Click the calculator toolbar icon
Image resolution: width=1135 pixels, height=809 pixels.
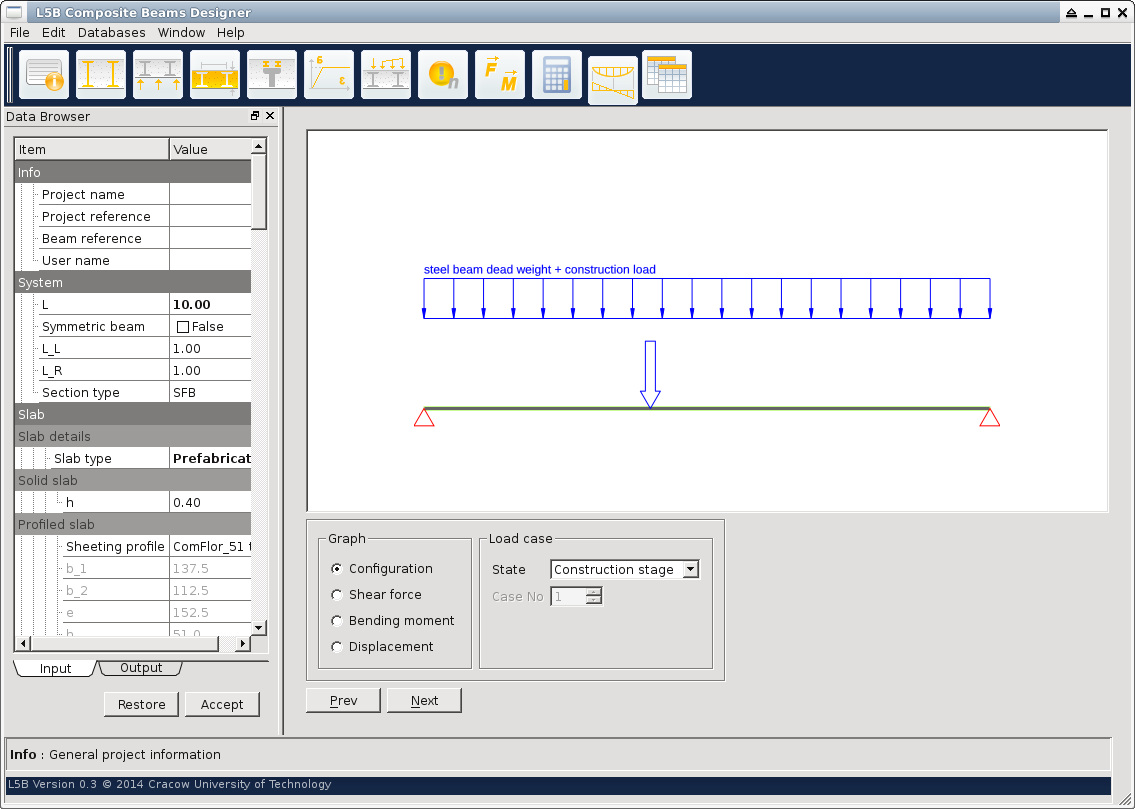[557, 75]
